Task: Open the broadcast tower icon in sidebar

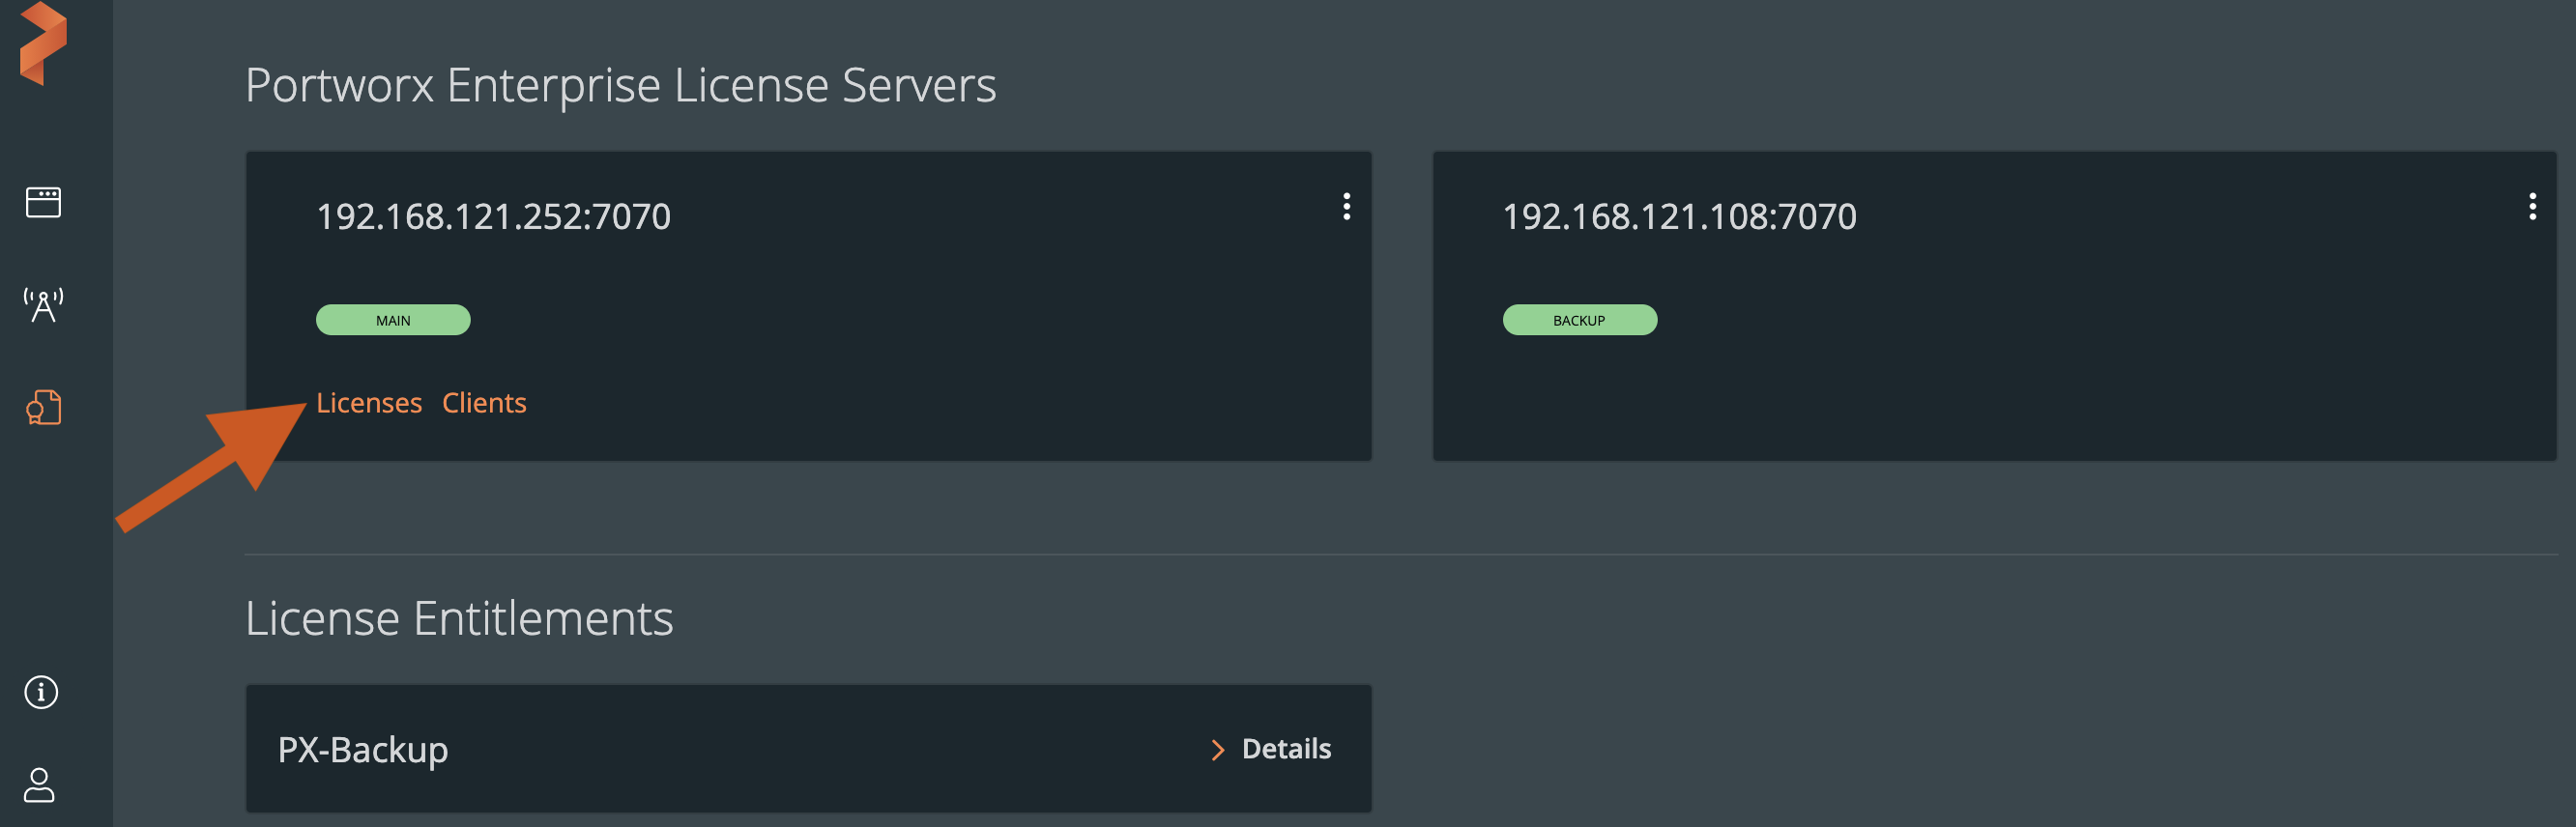Action: (x=43, y=305)
